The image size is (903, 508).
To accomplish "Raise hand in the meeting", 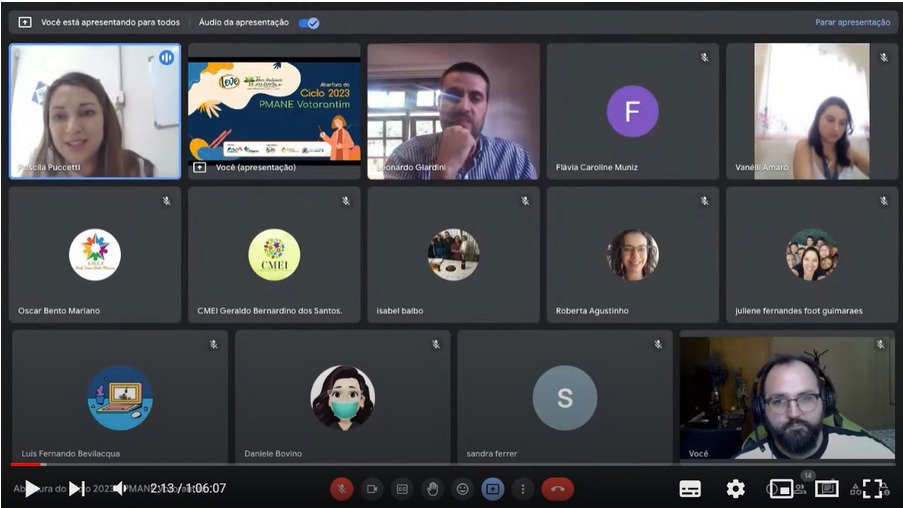I will click(x=432, y=489).
